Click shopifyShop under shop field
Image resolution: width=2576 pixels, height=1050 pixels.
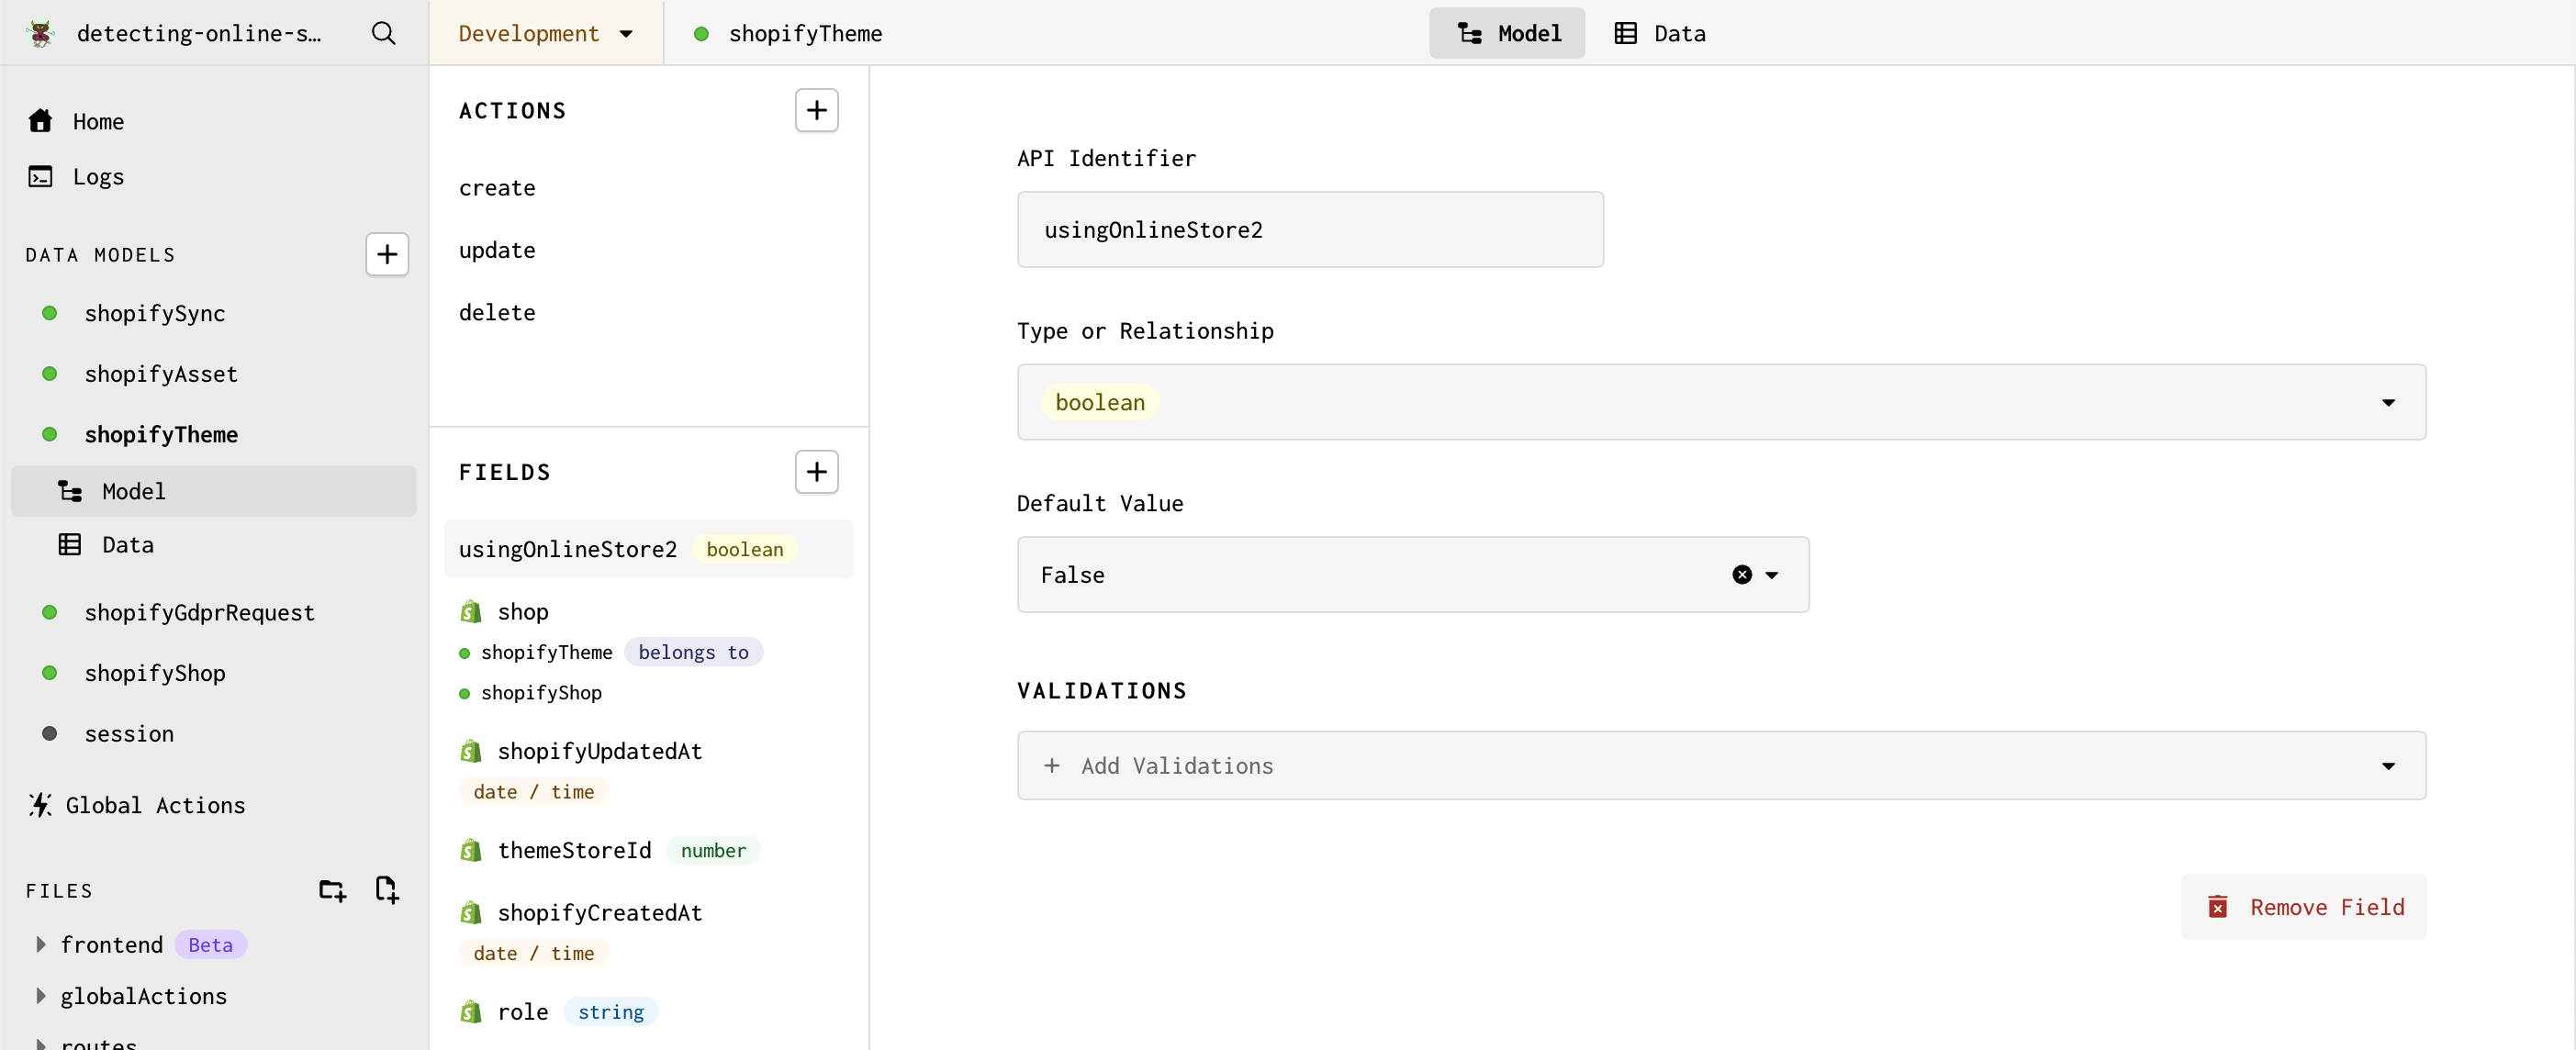(x=541, y=693)
